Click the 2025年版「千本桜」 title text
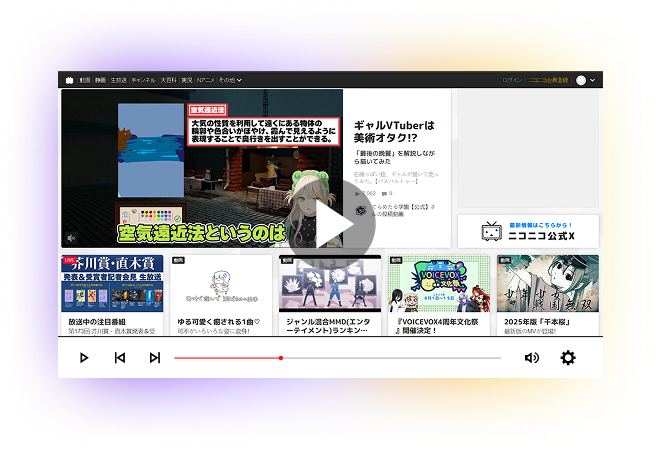Screen dimensions: 661x450 (x=537, y=322)
